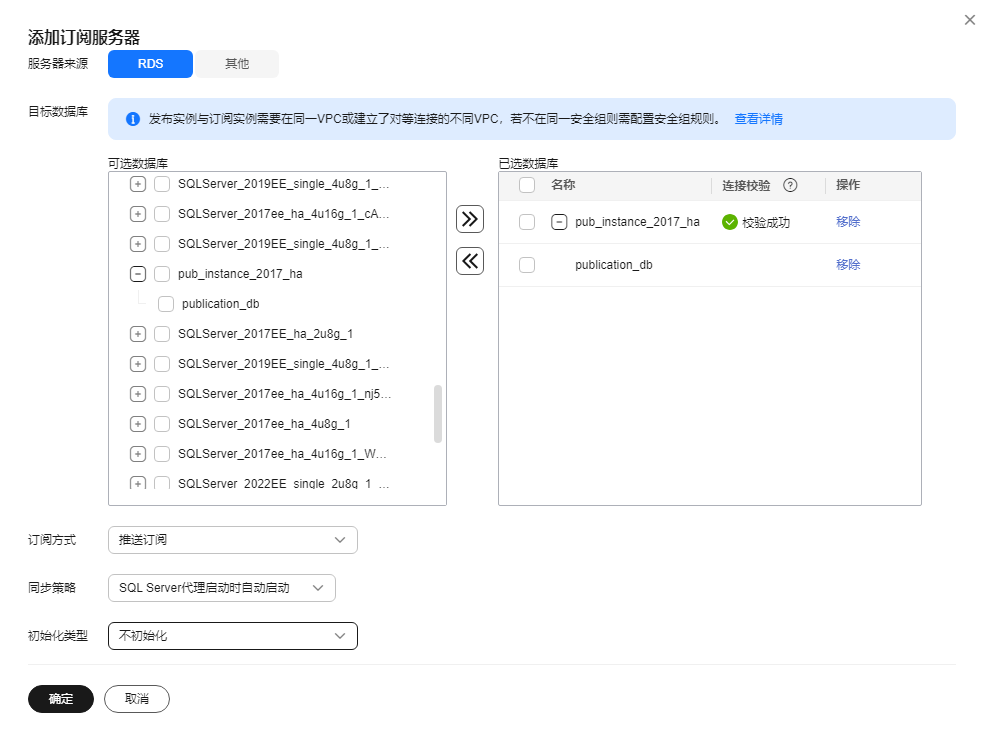Select RDS as server source
This screenshot has width=992, height=737.
pyautogui.click(x=151, y=64)
